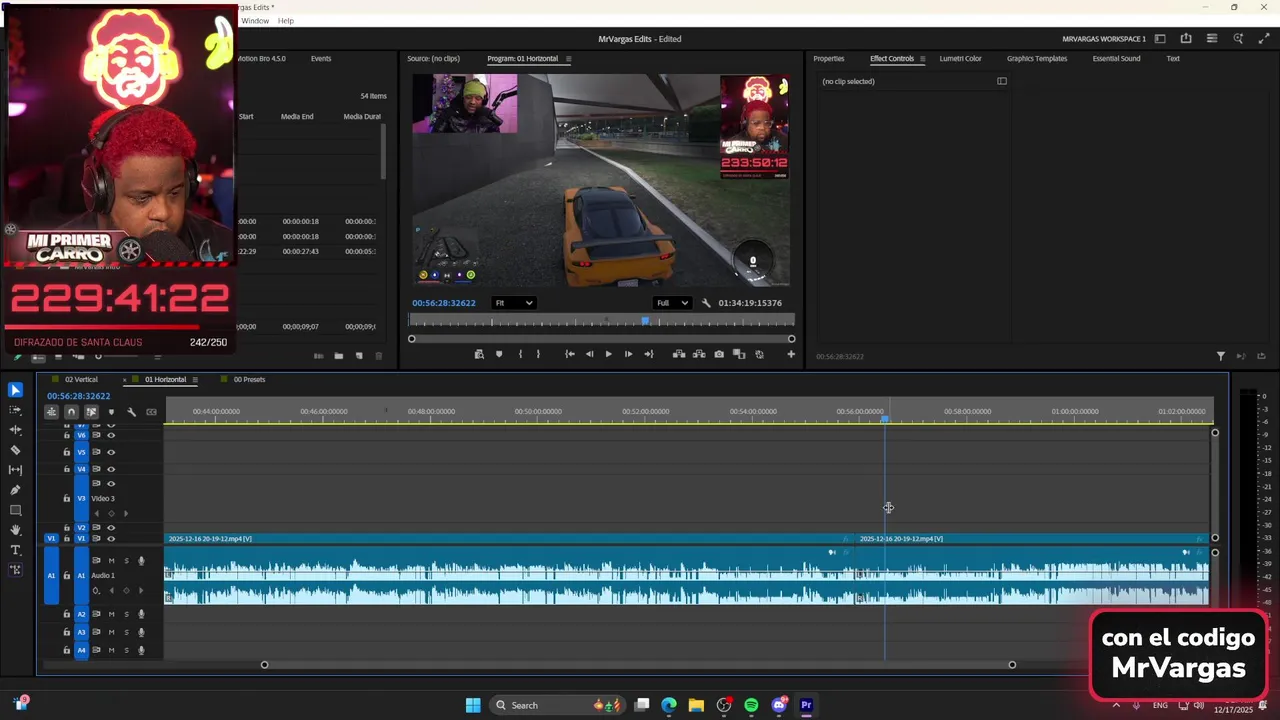Open Timeline display settings wrench
Screen dimensions: 1280x720
pyautogui.click(x=131, y=412)
